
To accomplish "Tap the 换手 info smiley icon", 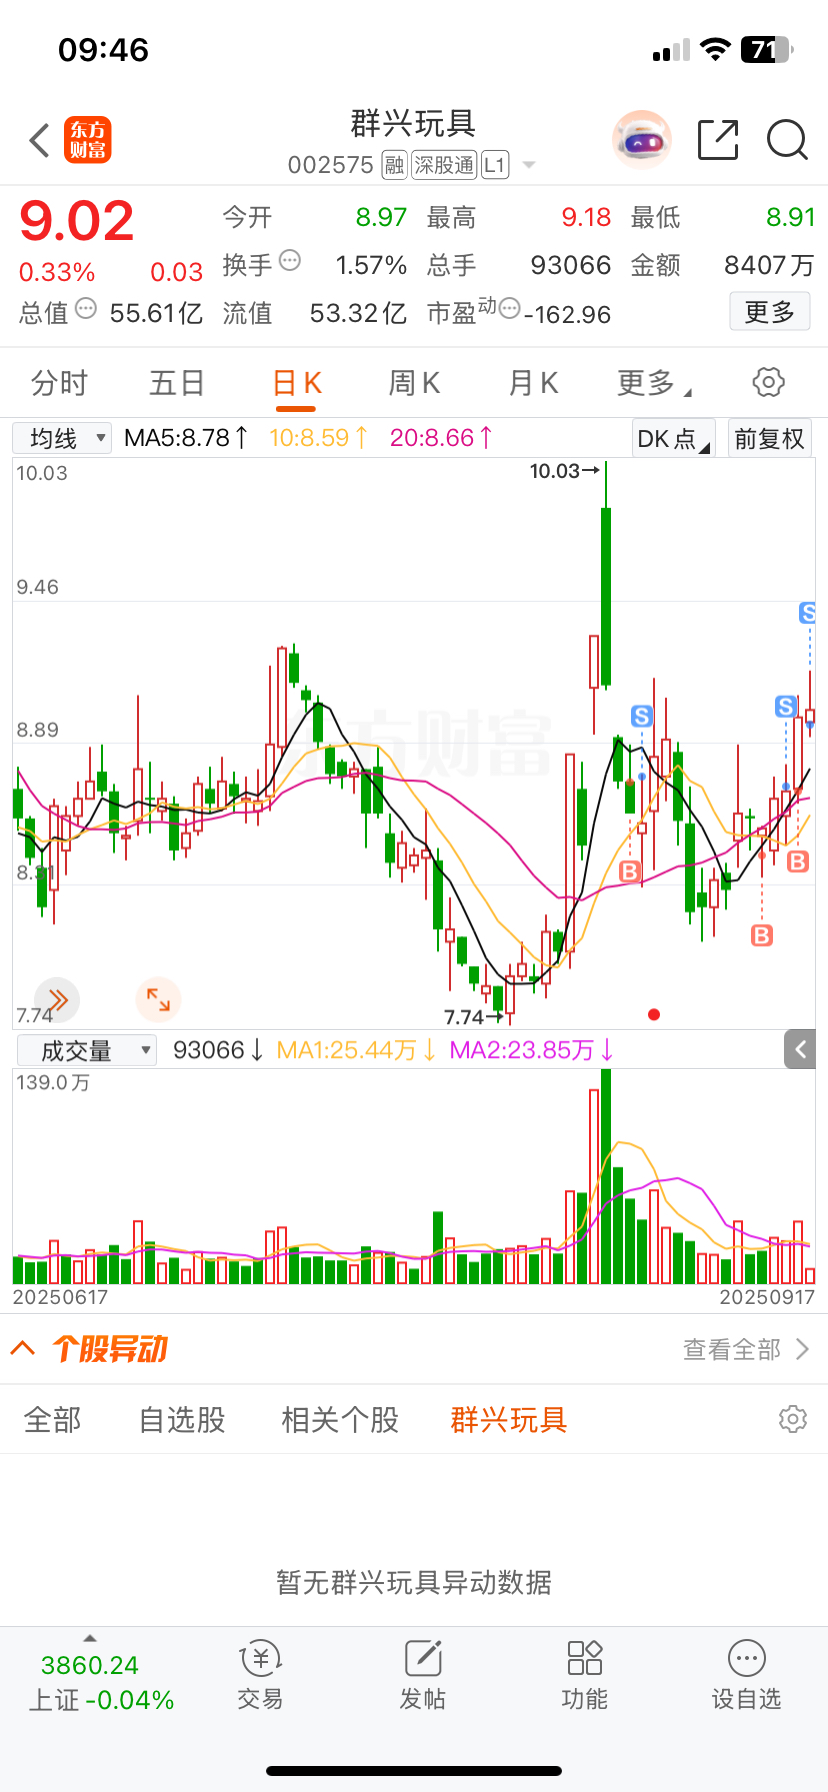I will (290, 261).
